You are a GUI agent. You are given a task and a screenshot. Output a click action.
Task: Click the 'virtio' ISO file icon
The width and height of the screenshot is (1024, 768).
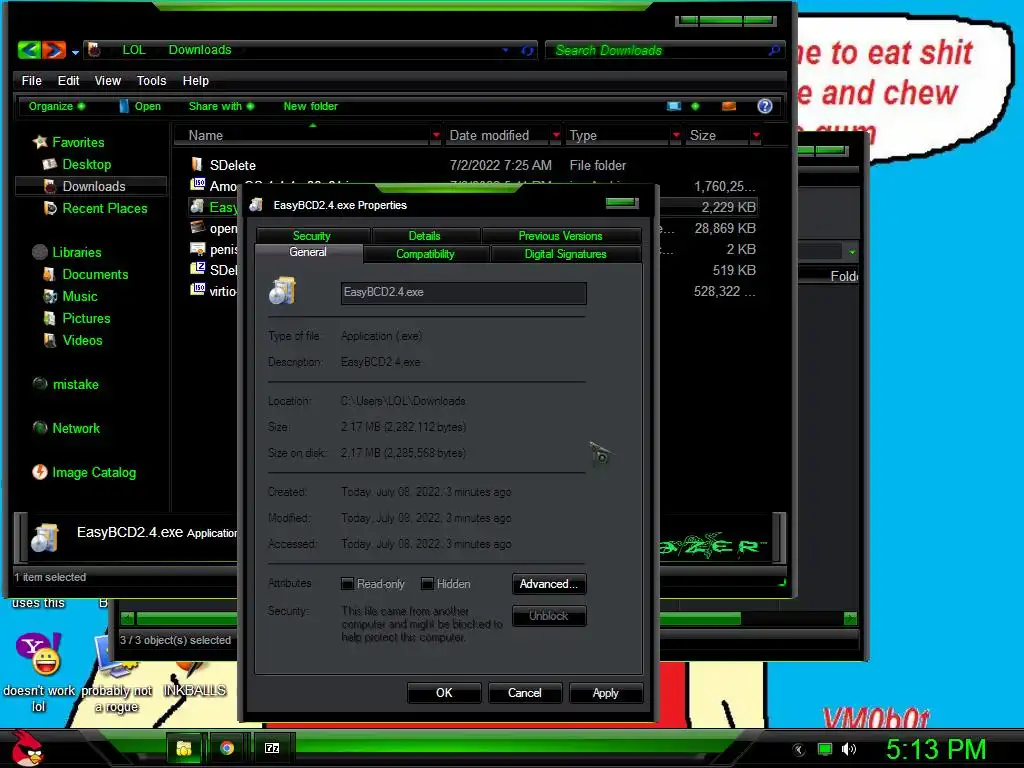[197, 289]
